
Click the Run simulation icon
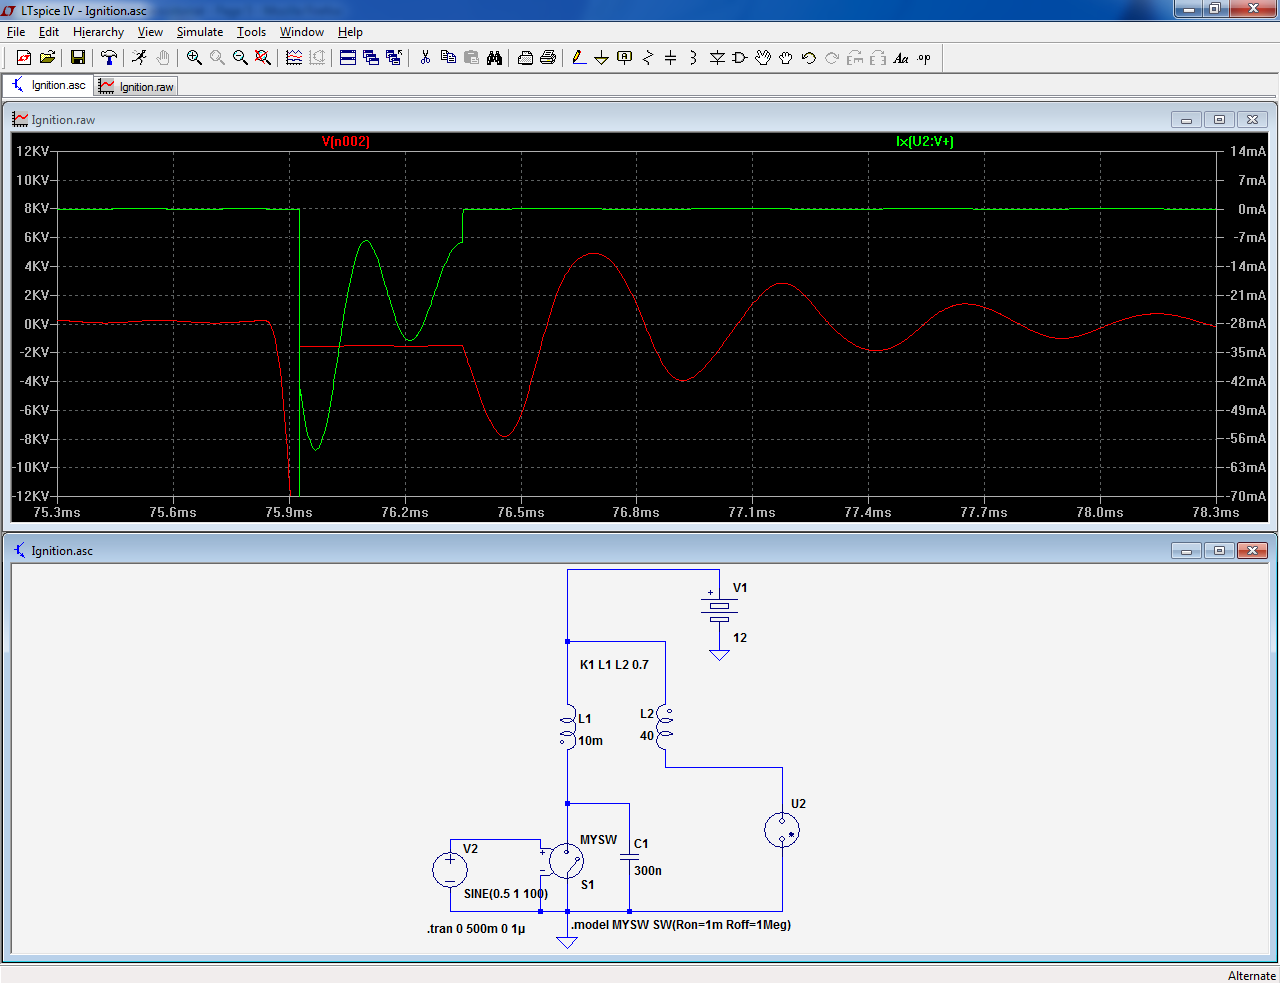pos(139,58)
